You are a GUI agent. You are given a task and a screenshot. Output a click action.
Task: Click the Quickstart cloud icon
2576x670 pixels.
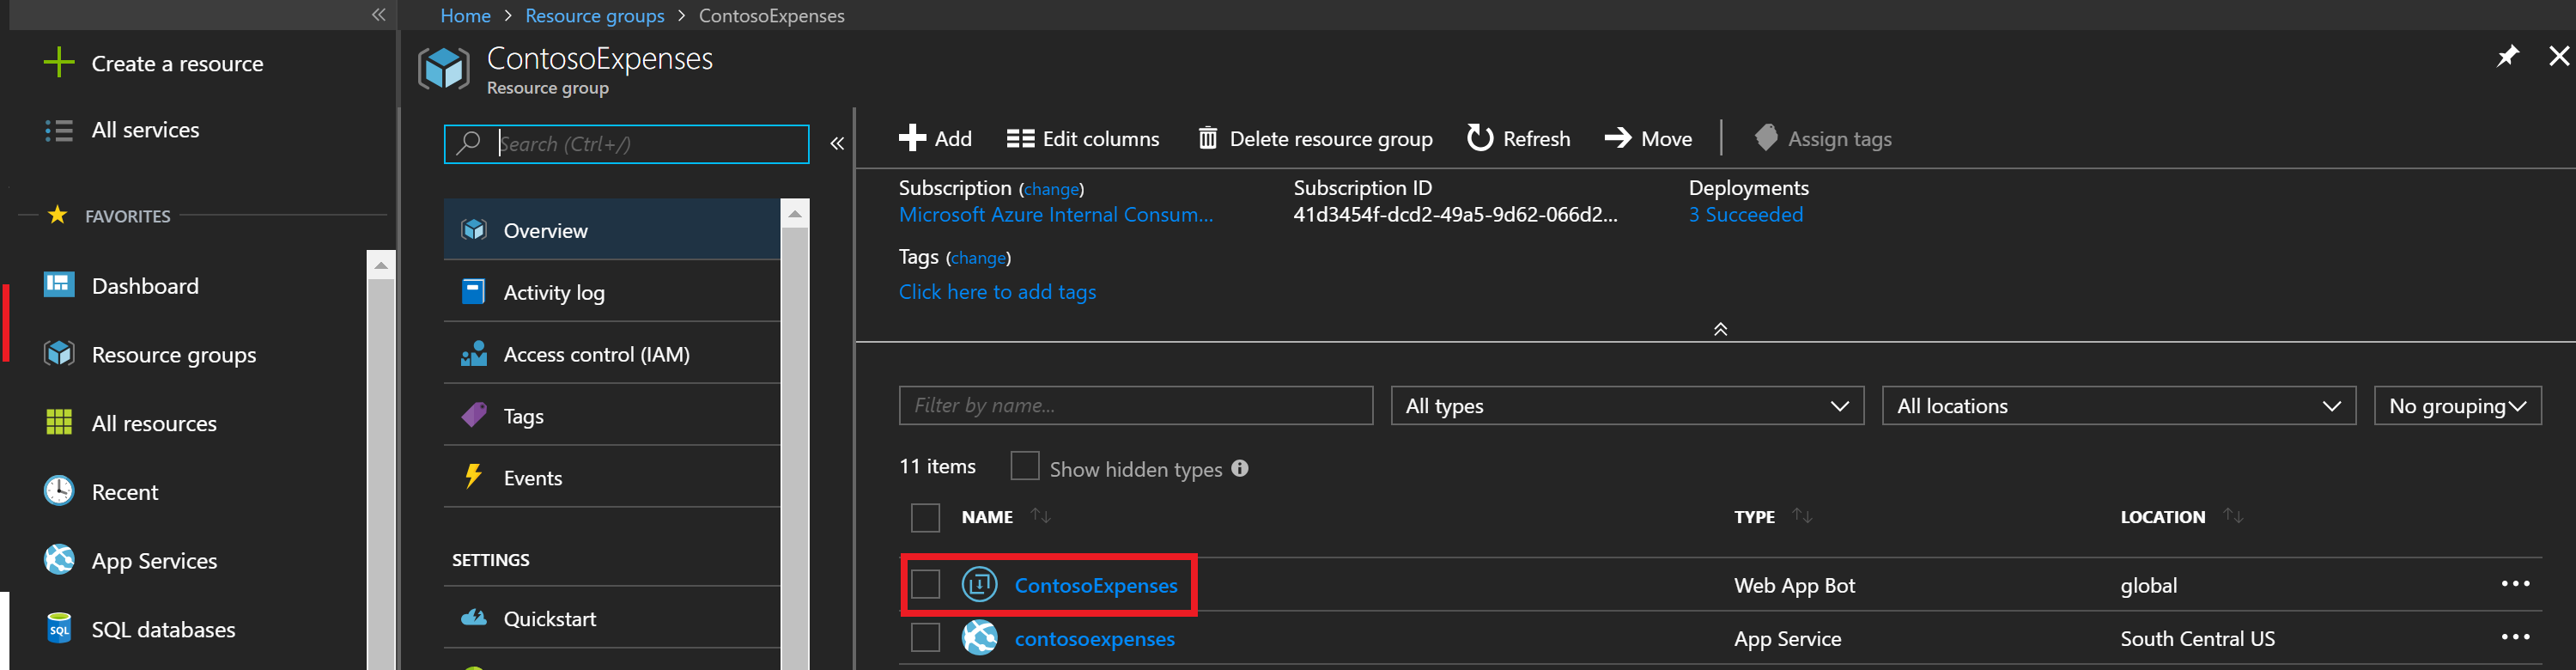point(474,617)
